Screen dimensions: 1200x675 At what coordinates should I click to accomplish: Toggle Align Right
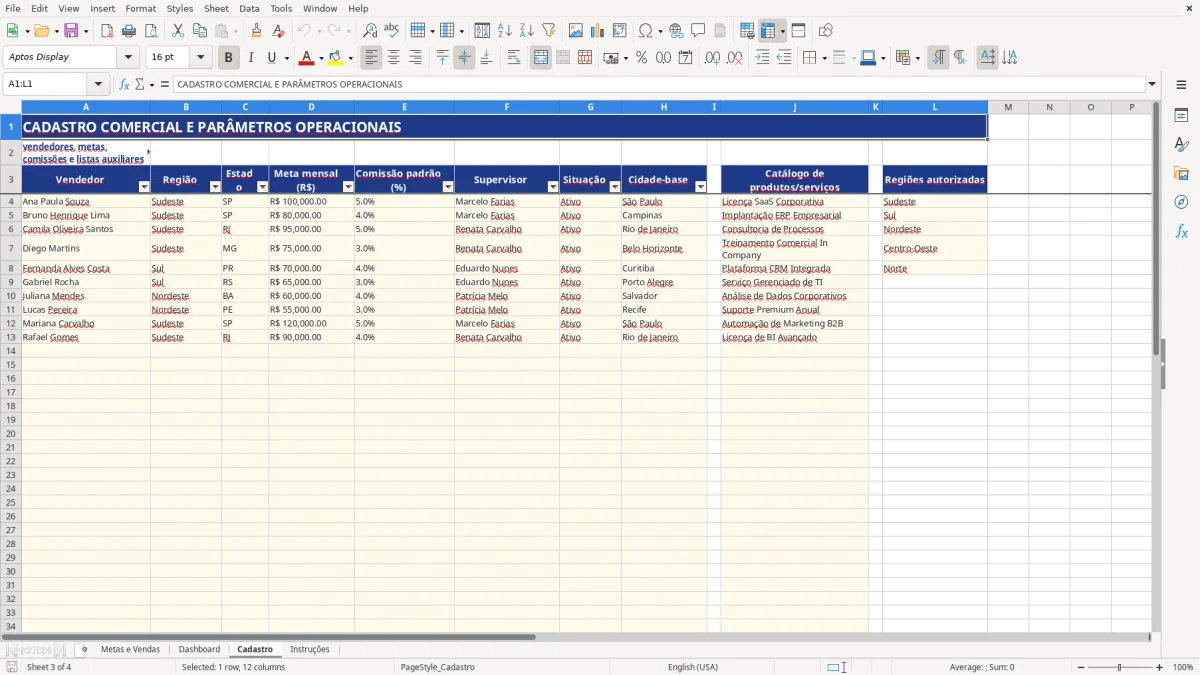click(415, 58)
